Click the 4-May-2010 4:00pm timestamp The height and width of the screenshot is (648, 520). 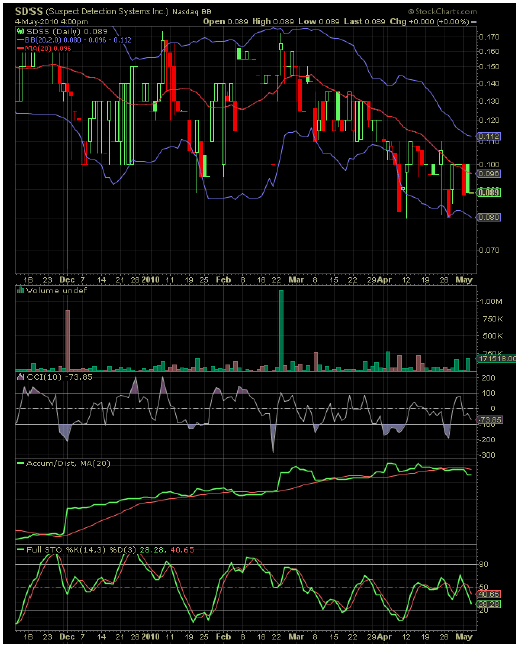click(52, 21)
